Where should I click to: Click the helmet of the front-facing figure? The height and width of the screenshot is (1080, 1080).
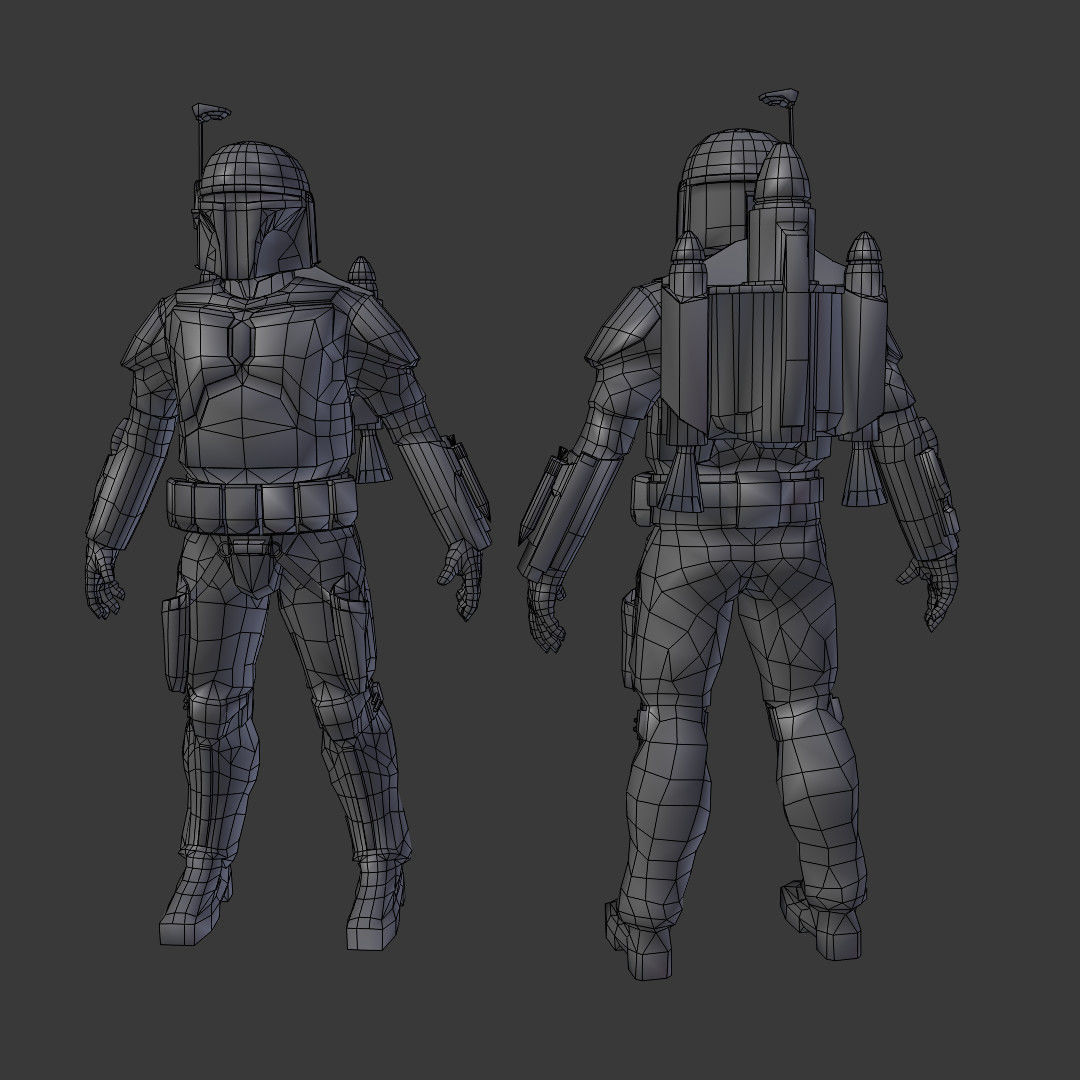(257, 212)
